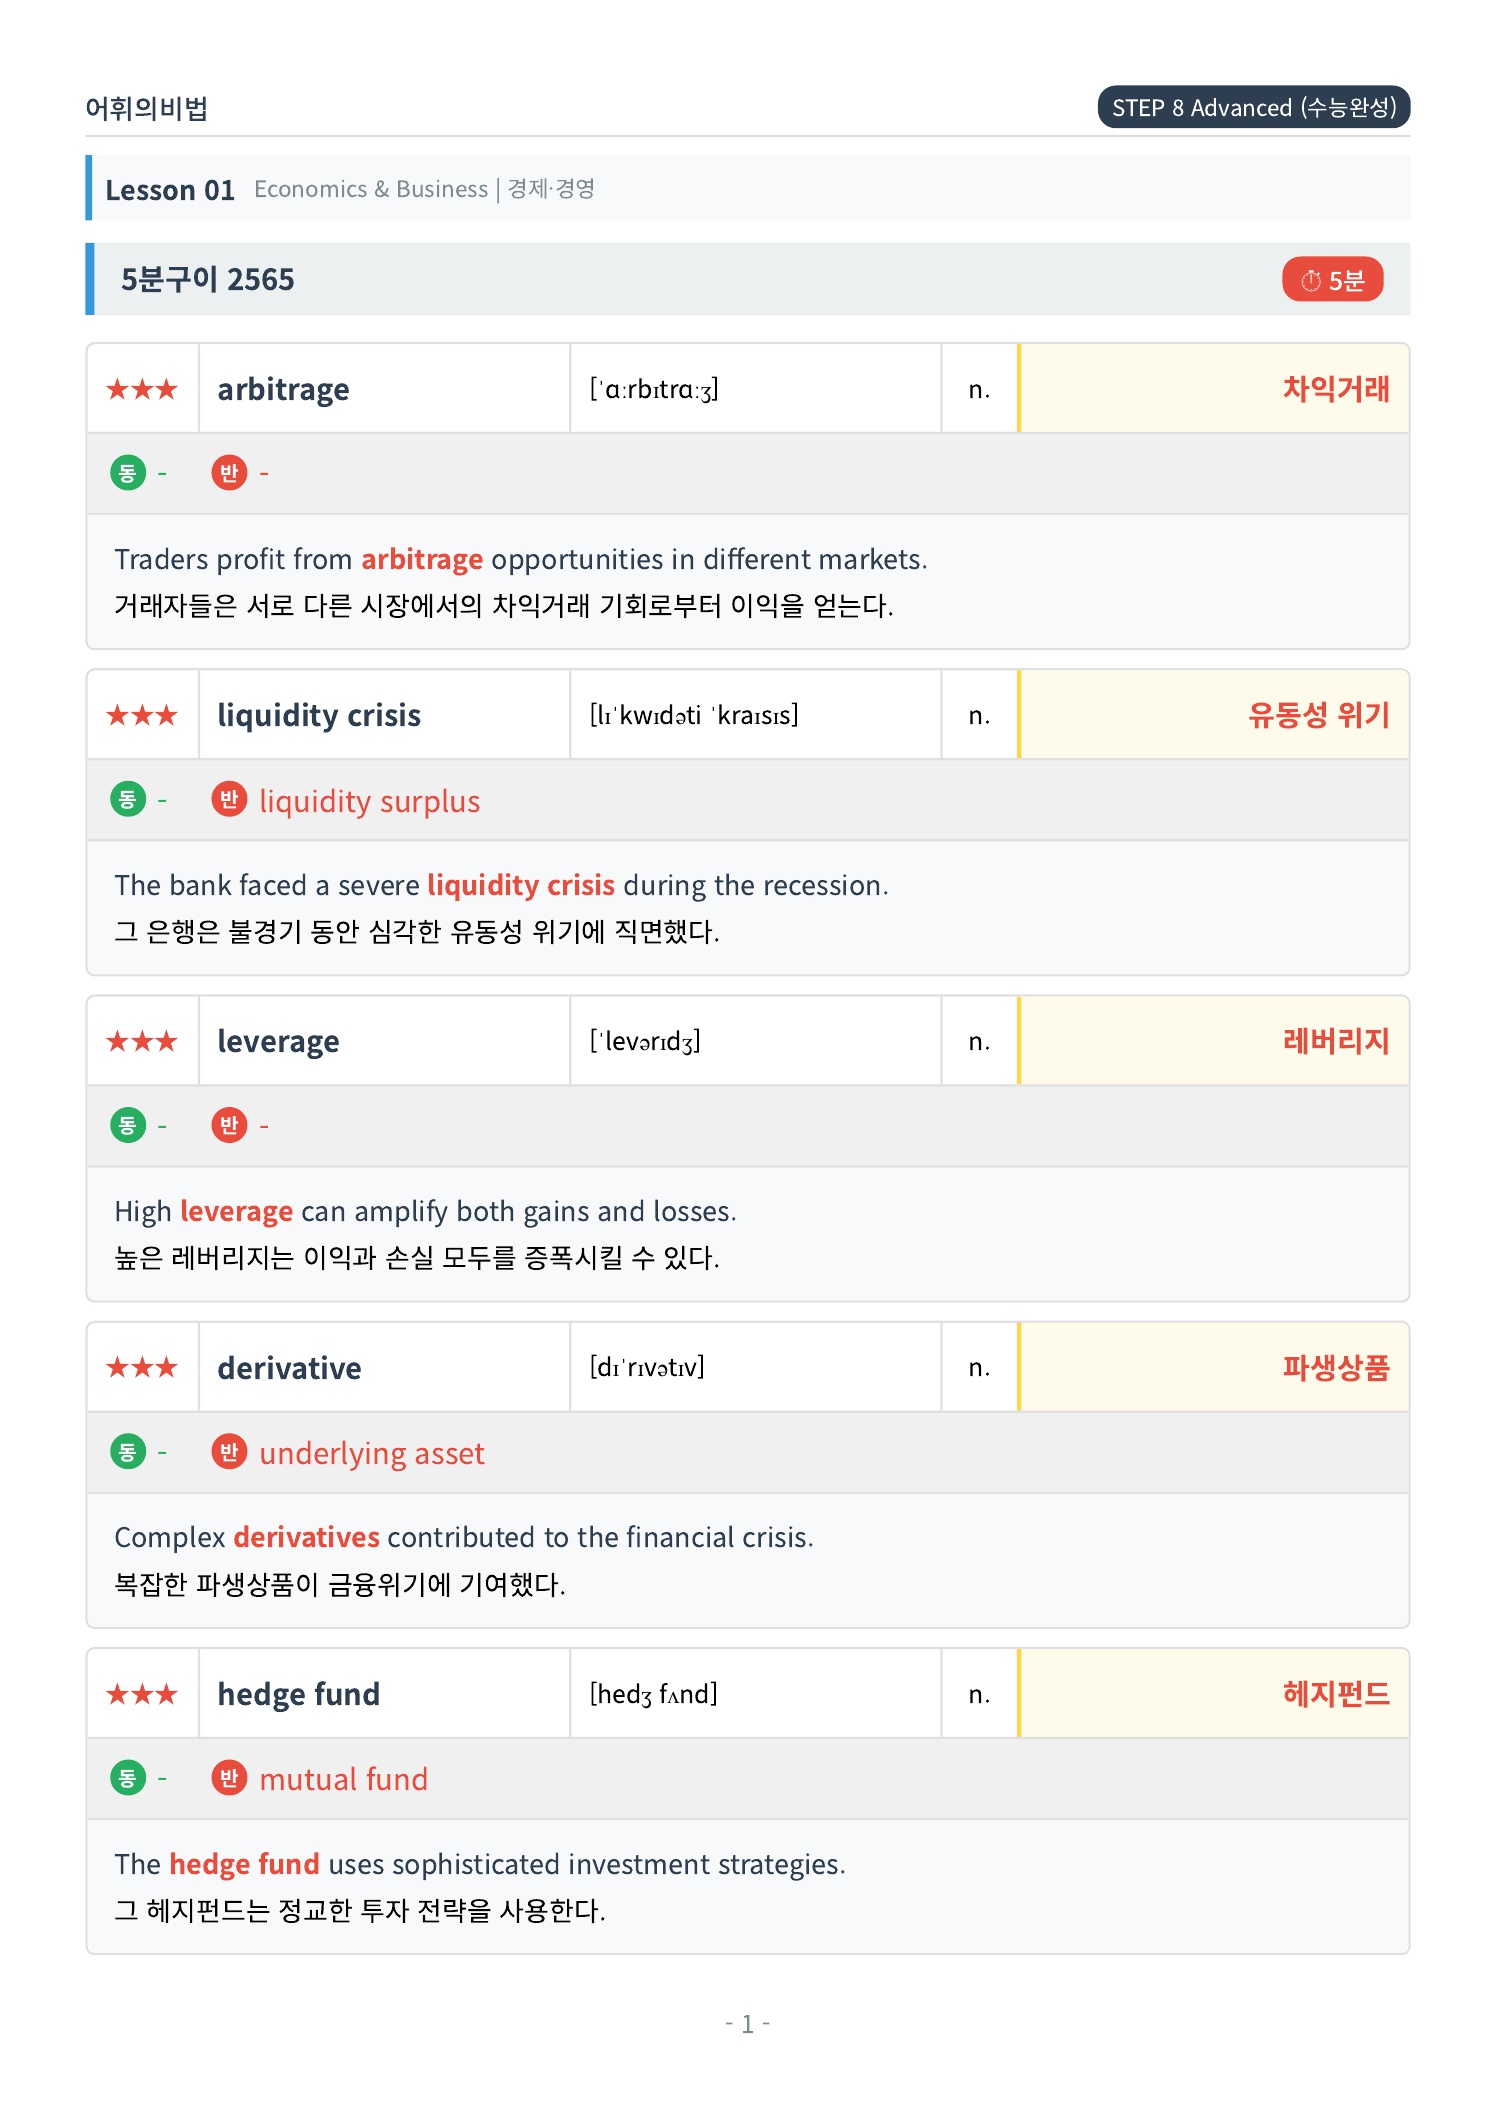Click the three-star rating beside leverage
The height and width of the screenshot is (2127, 1497).
142,1041
